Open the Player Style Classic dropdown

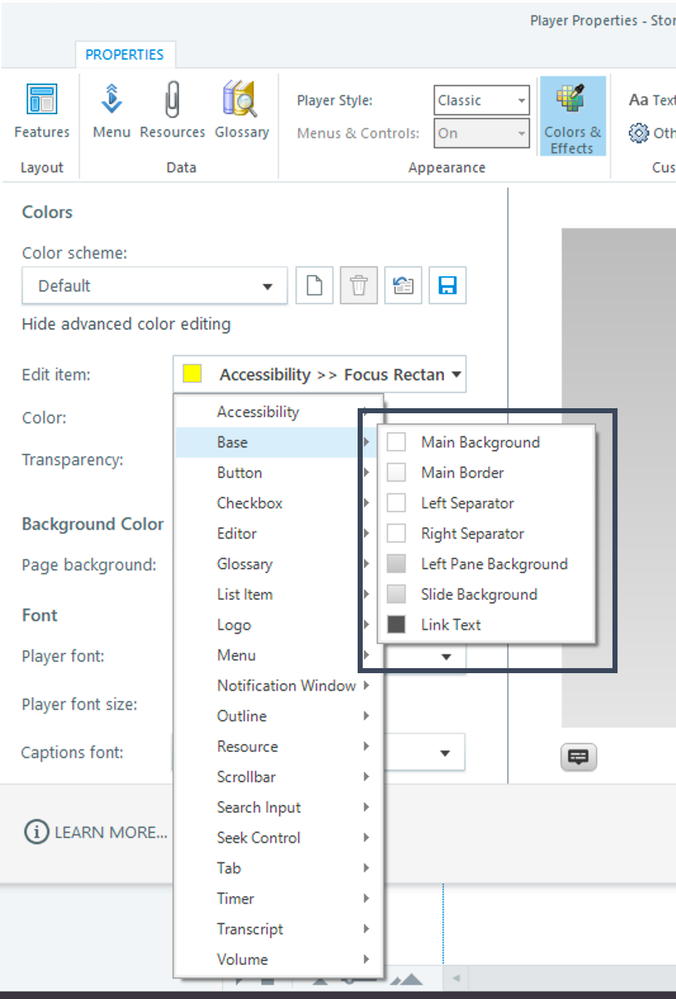pyautogui.click(x=482, y=100)
